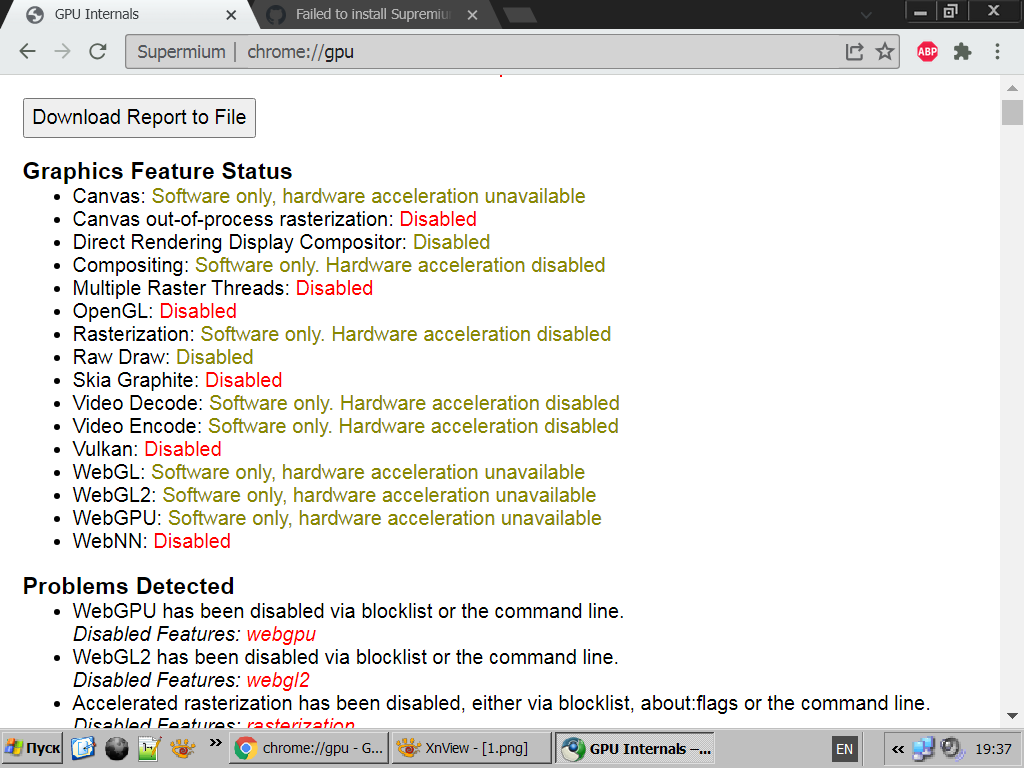Launch XnView from the quick launch
This screenshot has width=1024, height=768.
pos(183,748)
